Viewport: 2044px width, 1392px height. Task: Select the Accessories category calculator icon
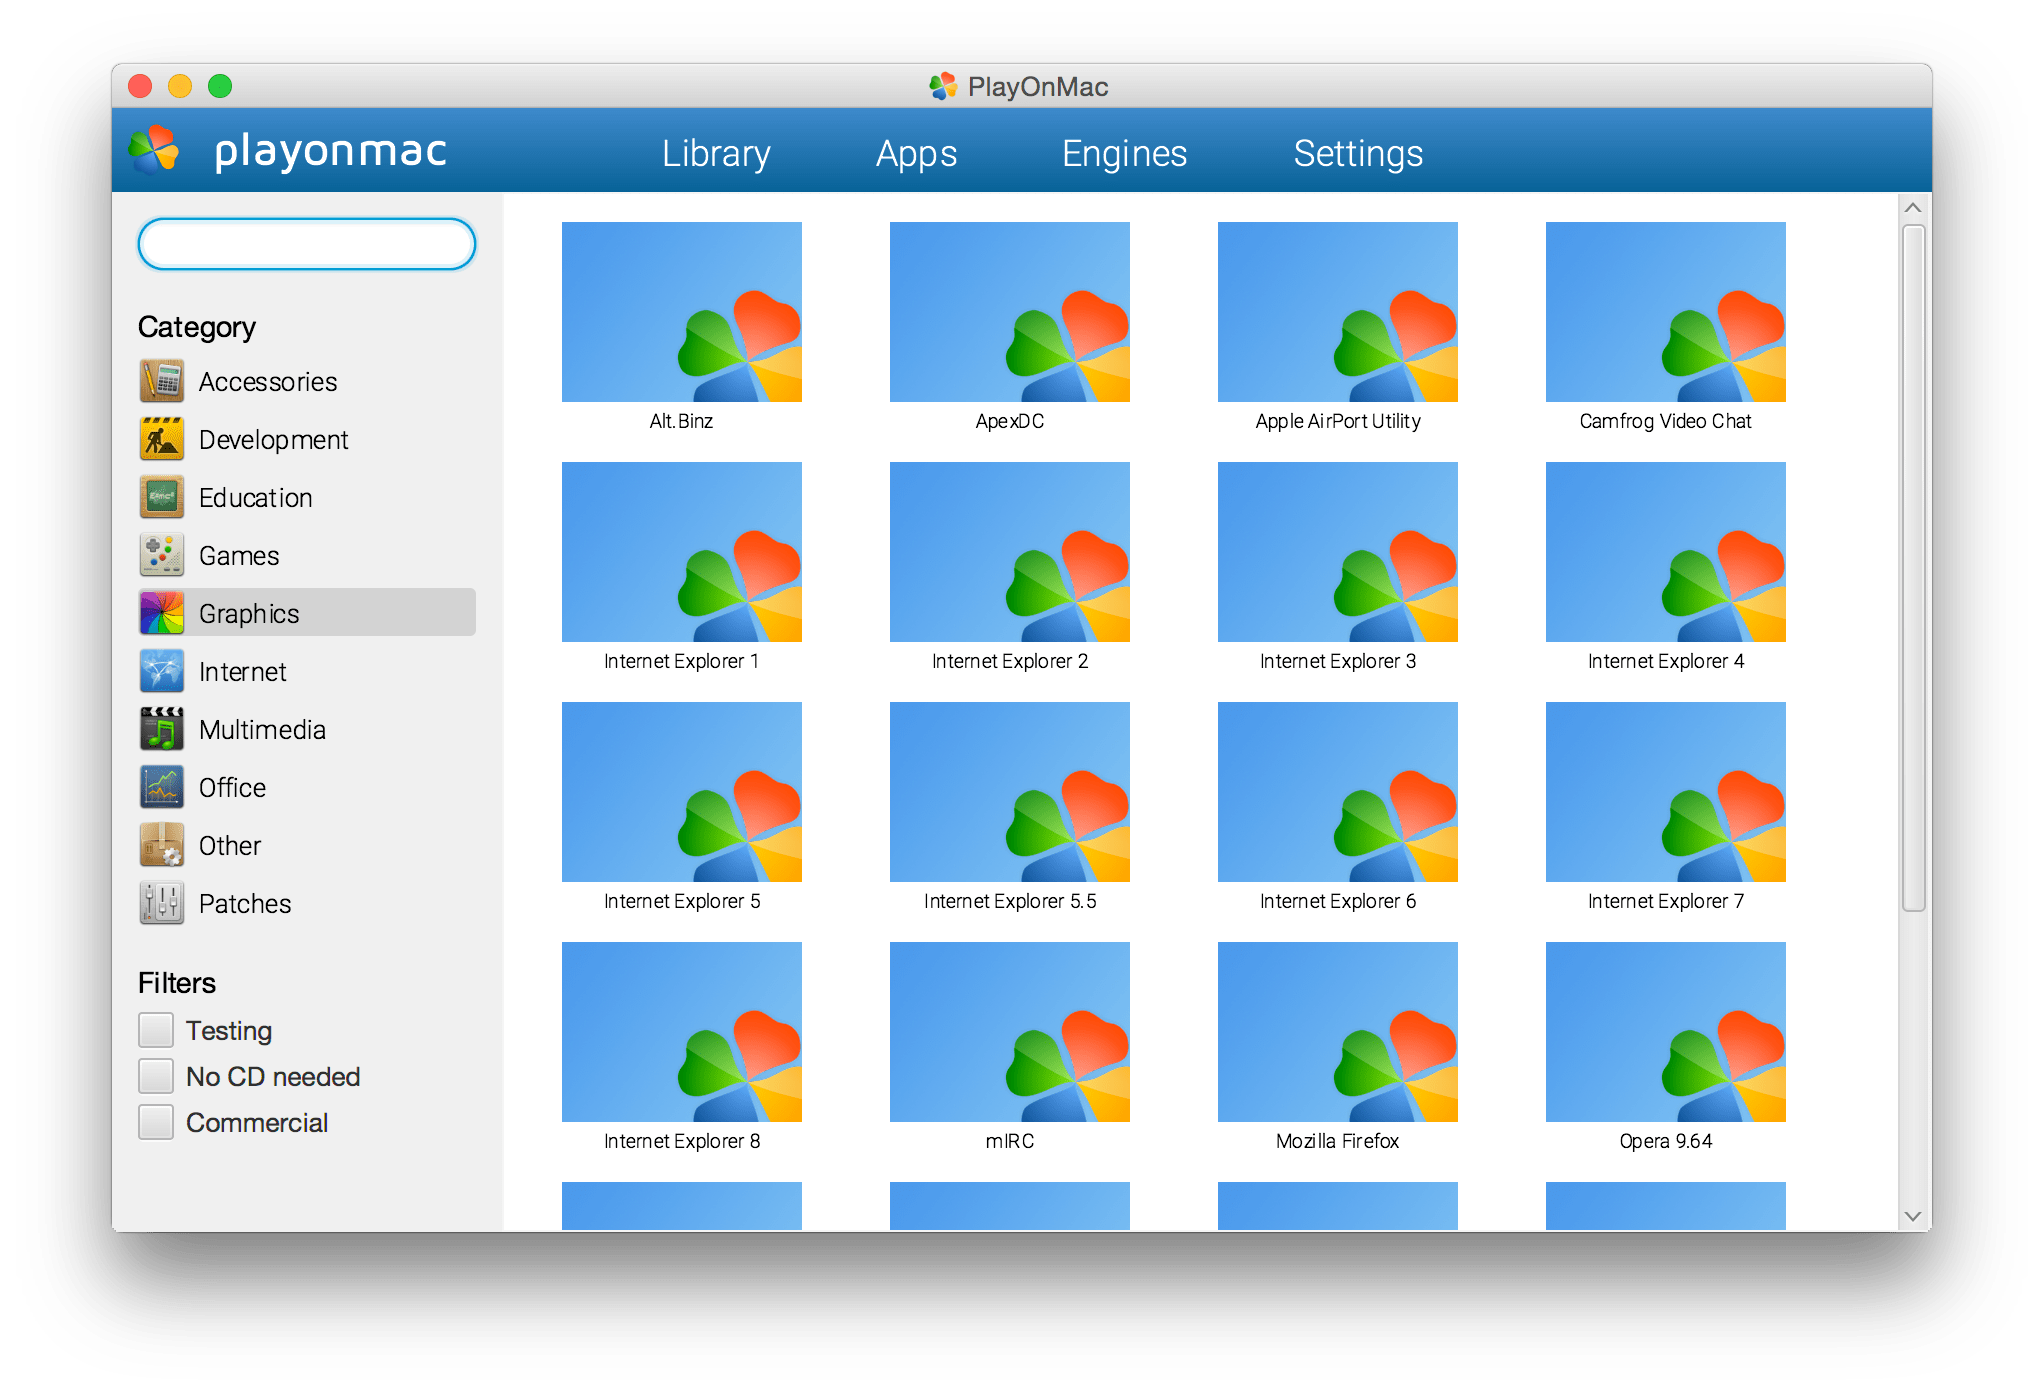click(162, 381)
